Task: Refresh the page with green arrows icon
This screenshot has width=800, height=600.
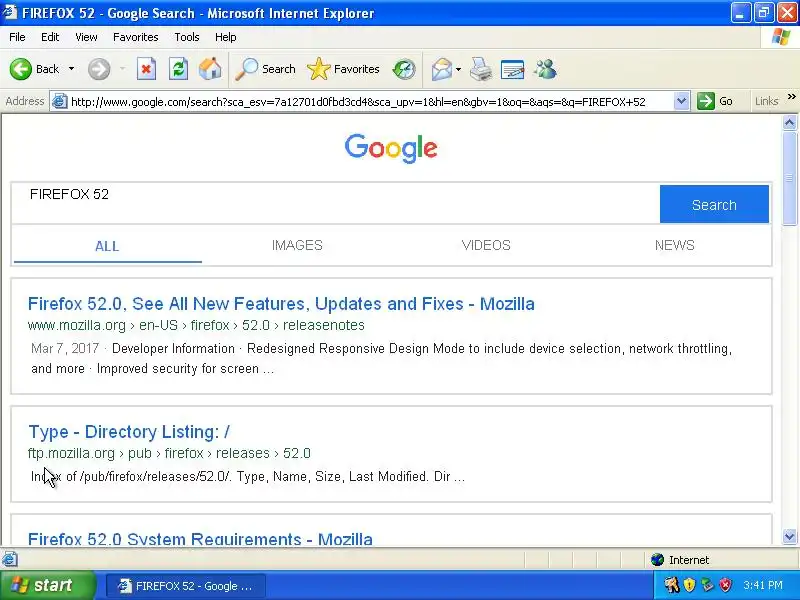Action: (179, 69)
